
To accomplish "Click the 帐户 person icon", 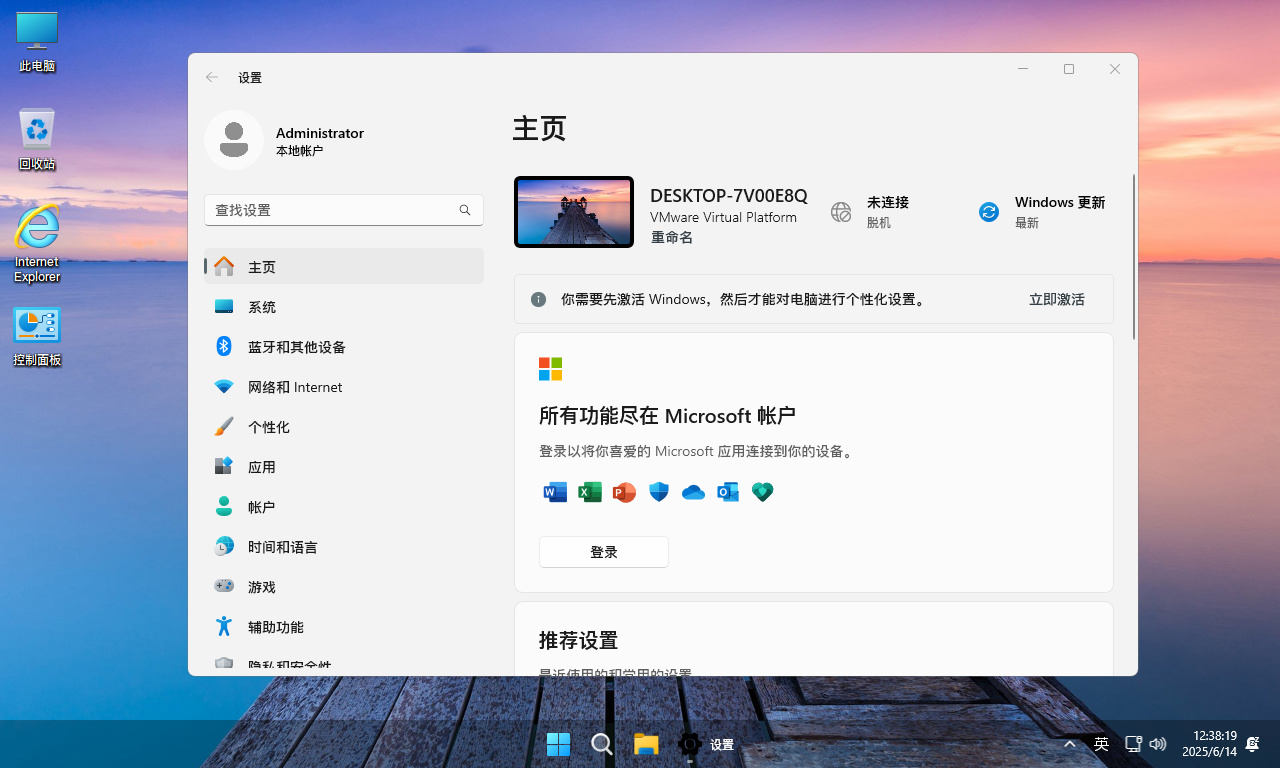I will pos(224,507).
